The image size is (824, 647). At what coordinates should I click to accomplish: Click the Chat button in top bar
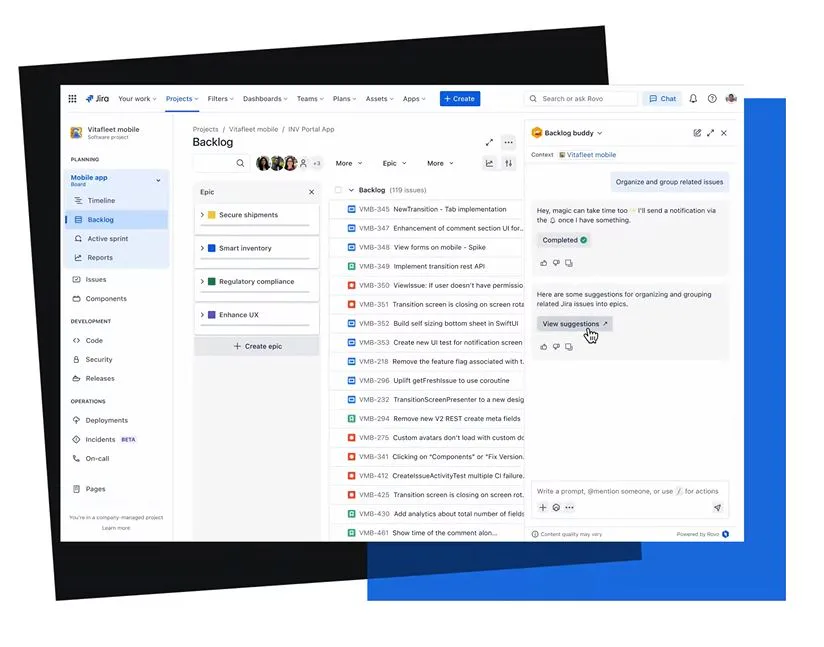click(x=662, y=99)
